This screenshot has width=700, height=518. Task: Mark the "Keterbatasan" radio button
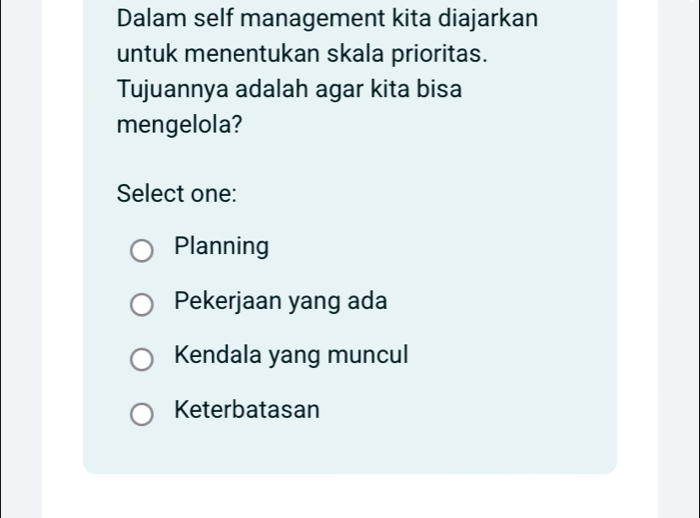[x=142, y=414]
